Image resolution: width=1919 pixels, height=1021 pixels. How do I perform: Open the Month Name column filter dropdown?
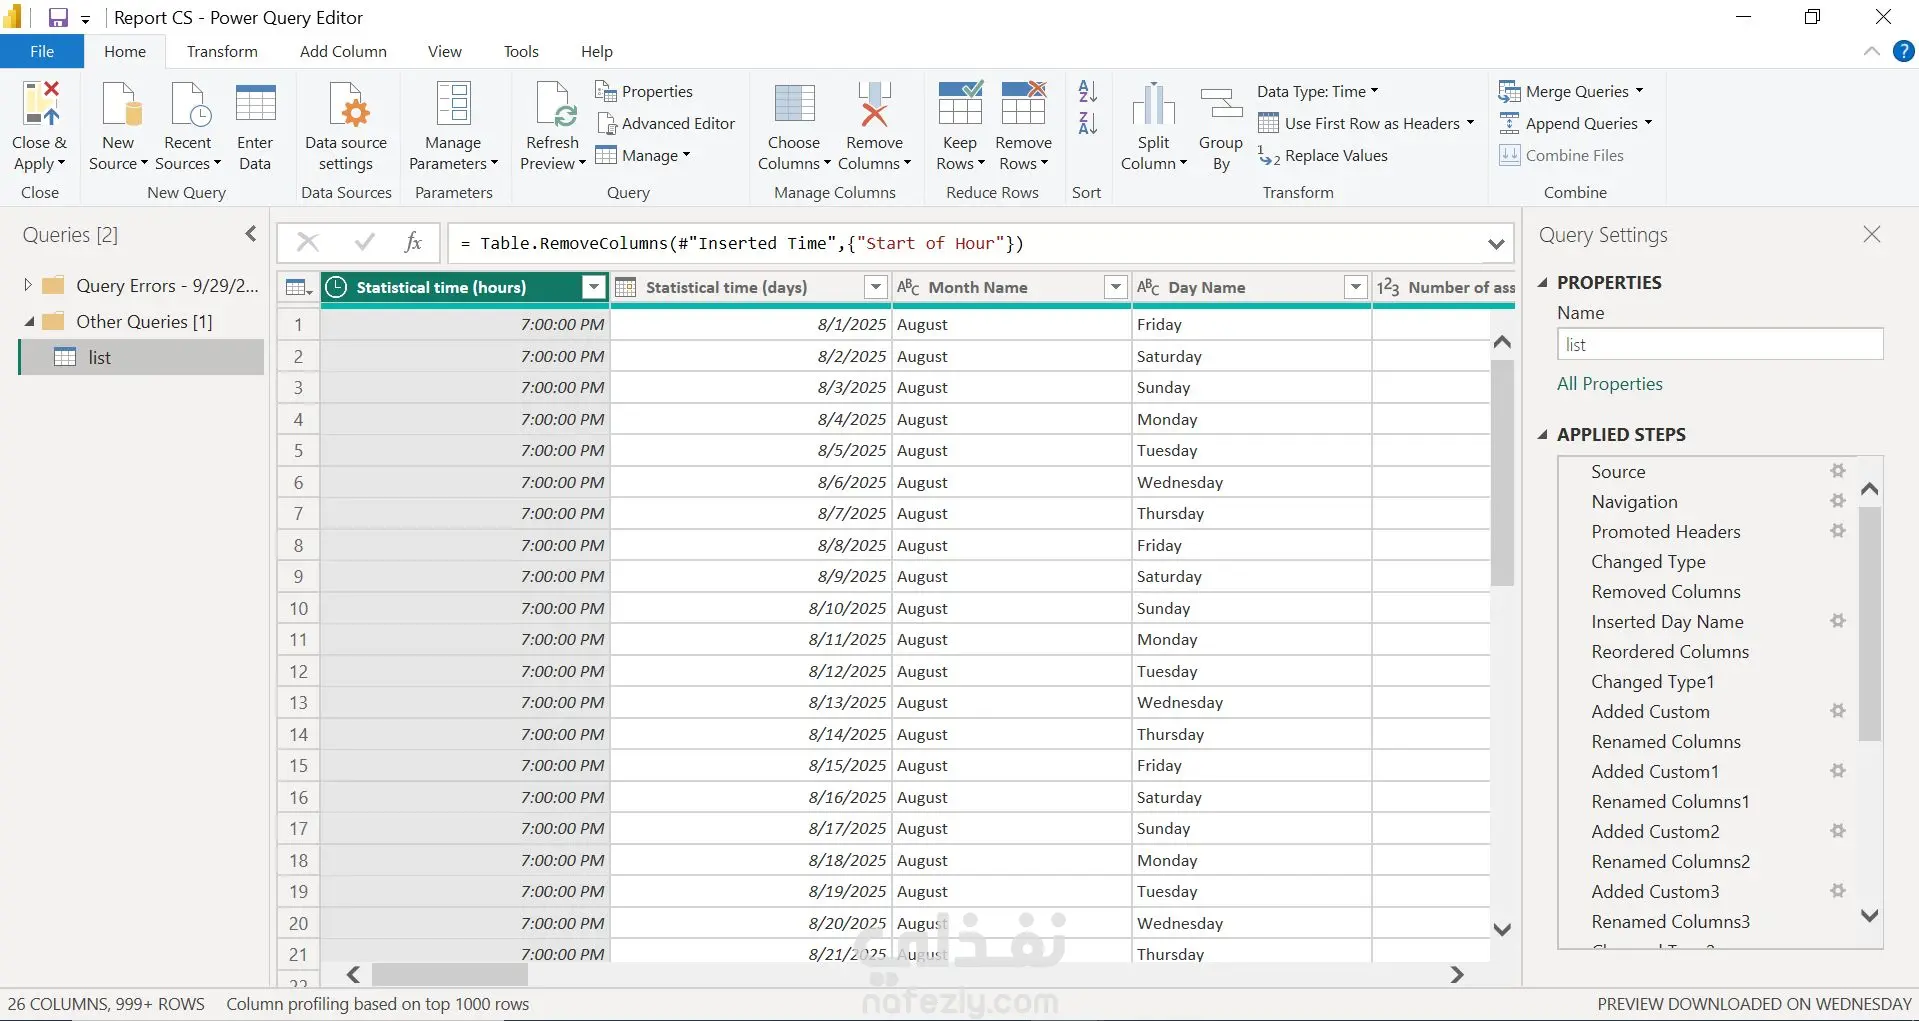coord(1115,287)
